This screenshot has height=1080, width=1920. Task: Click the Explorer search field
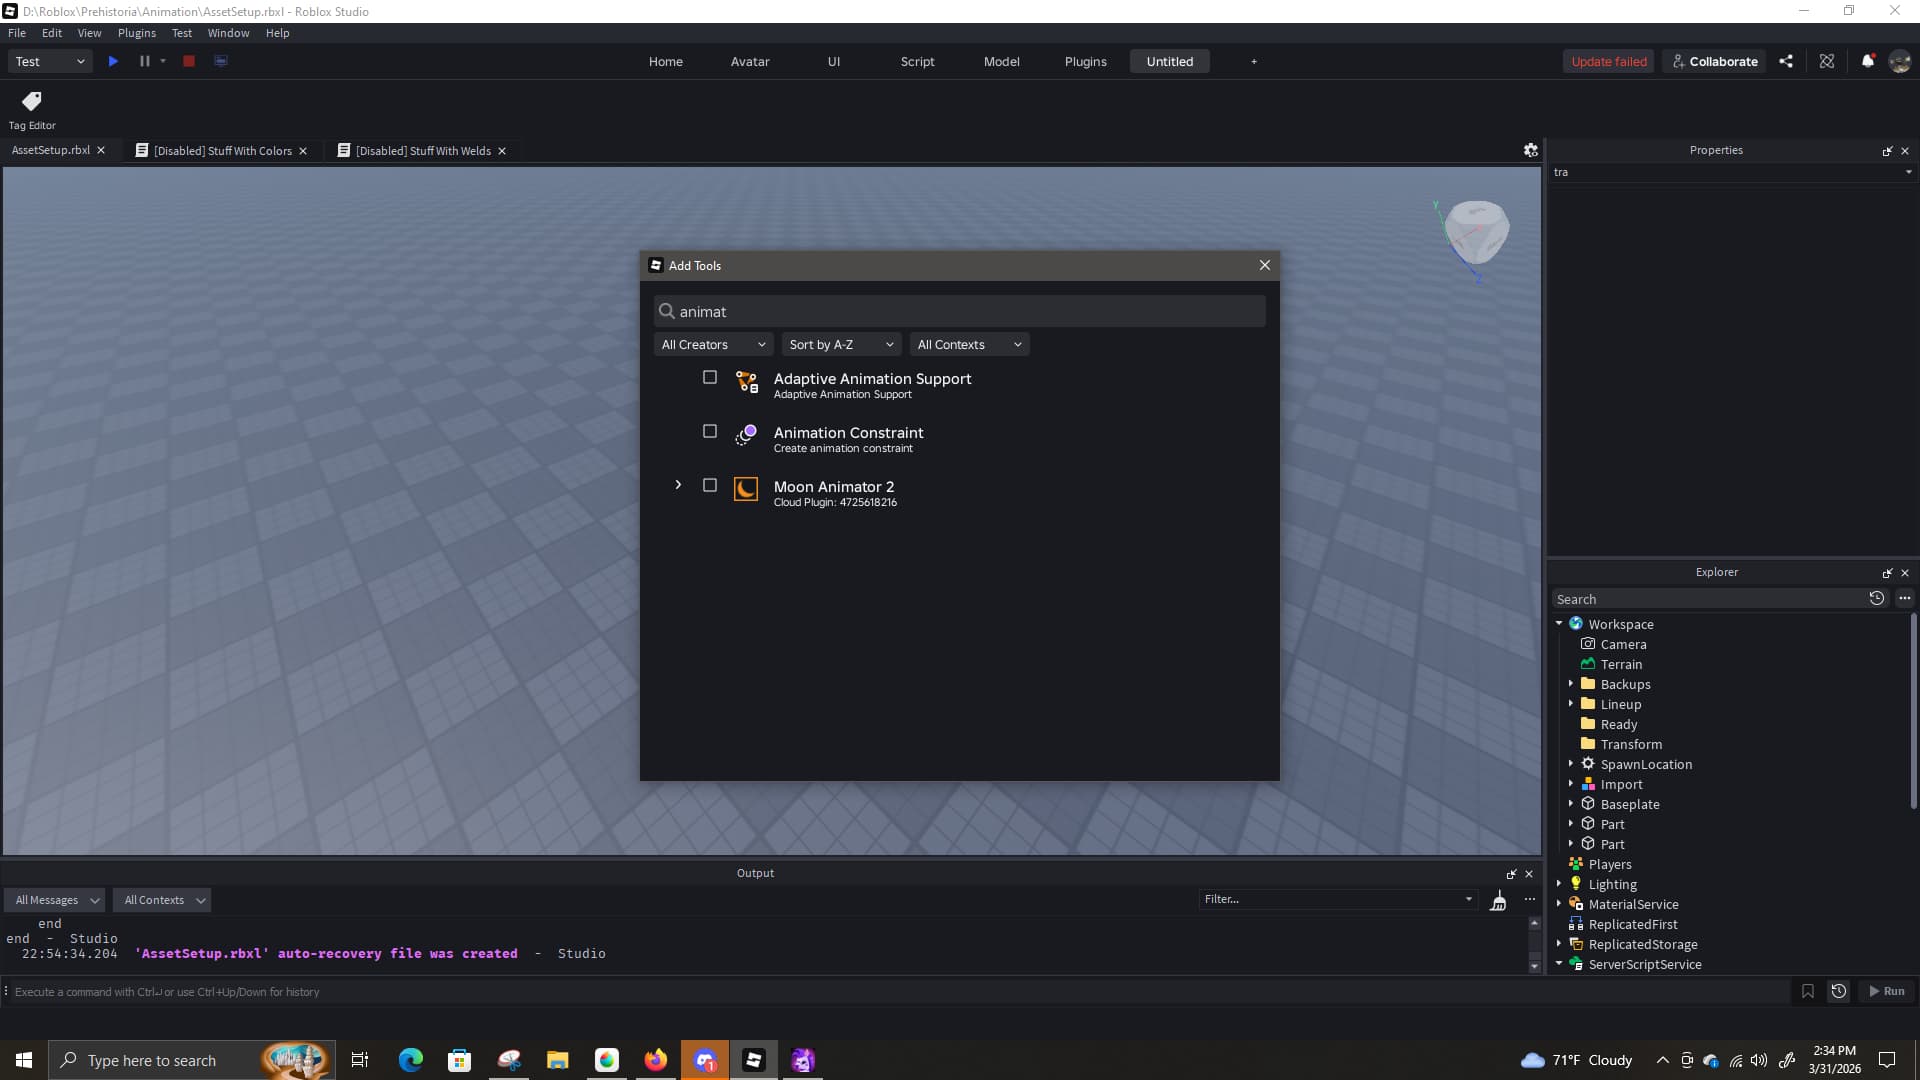1708,599
